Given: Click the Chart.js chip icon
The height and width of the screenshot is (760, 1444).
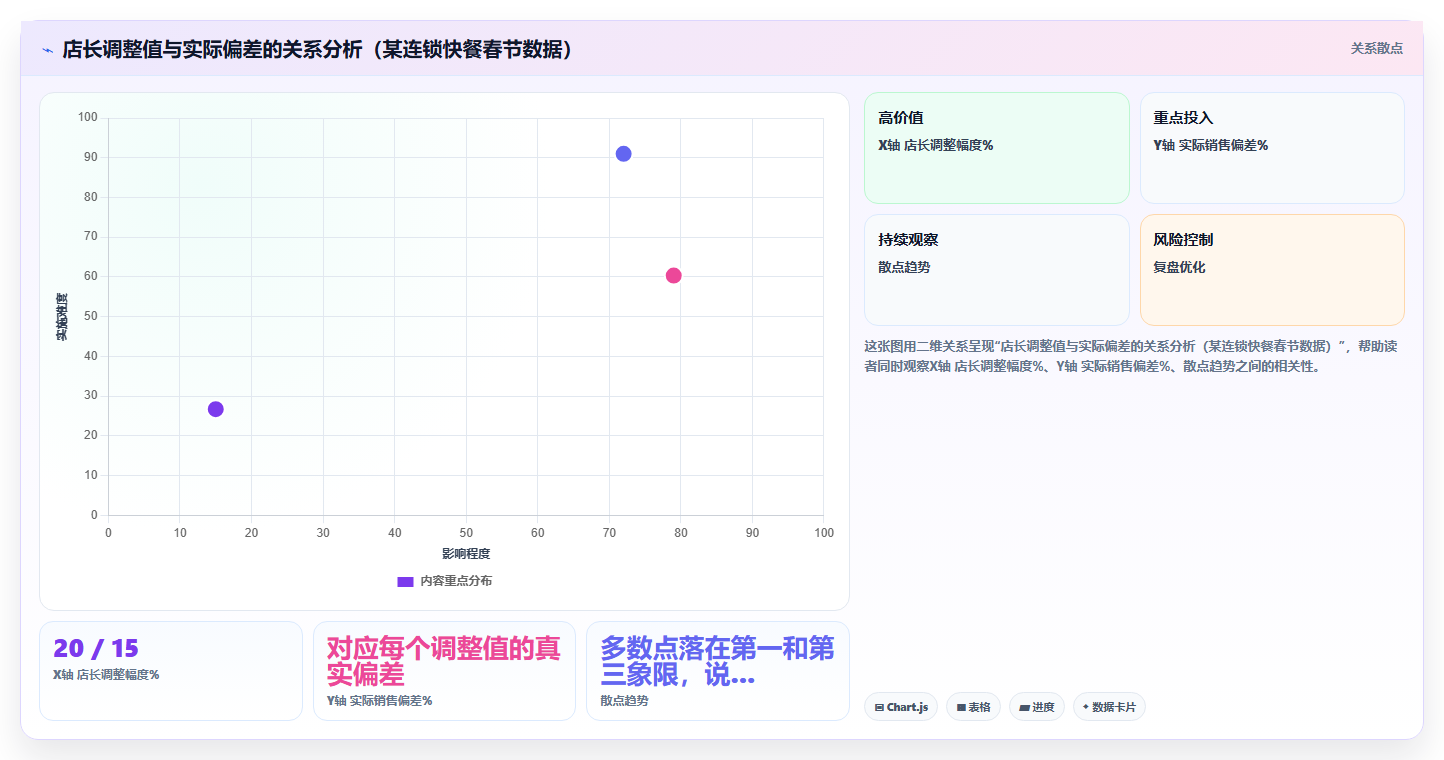Looking at the screenshot, I should click(879, 708).
